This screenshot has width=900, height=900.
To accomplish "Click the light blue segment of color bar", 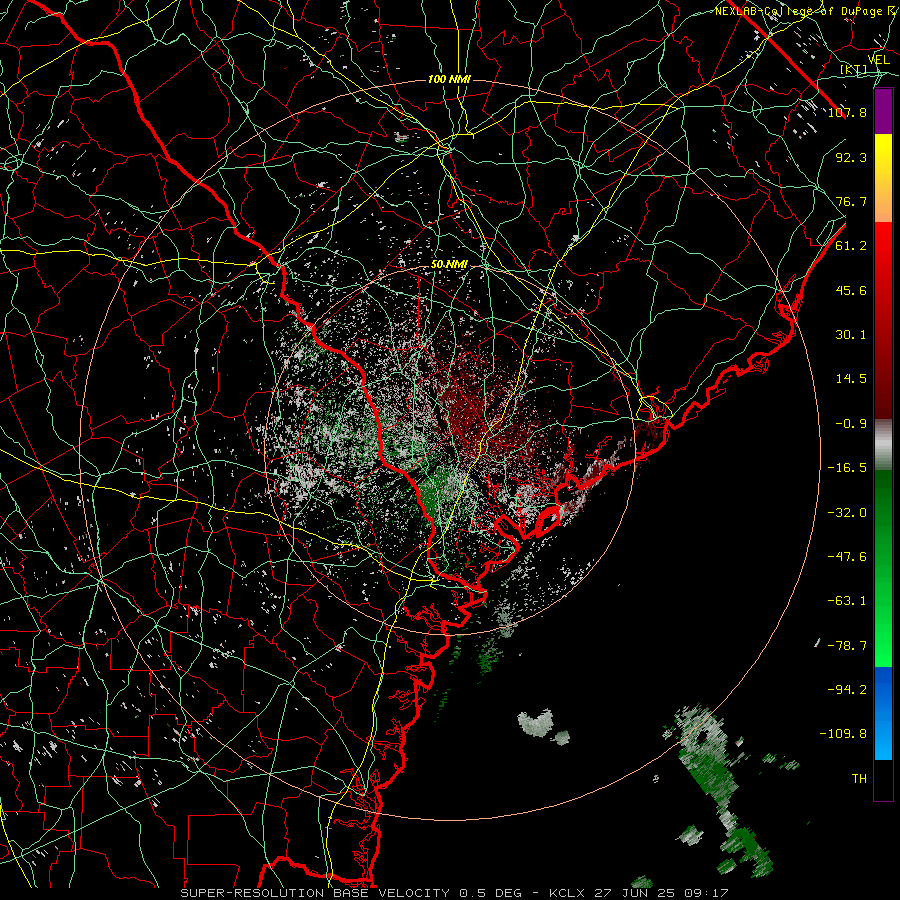I will (883, 738).
